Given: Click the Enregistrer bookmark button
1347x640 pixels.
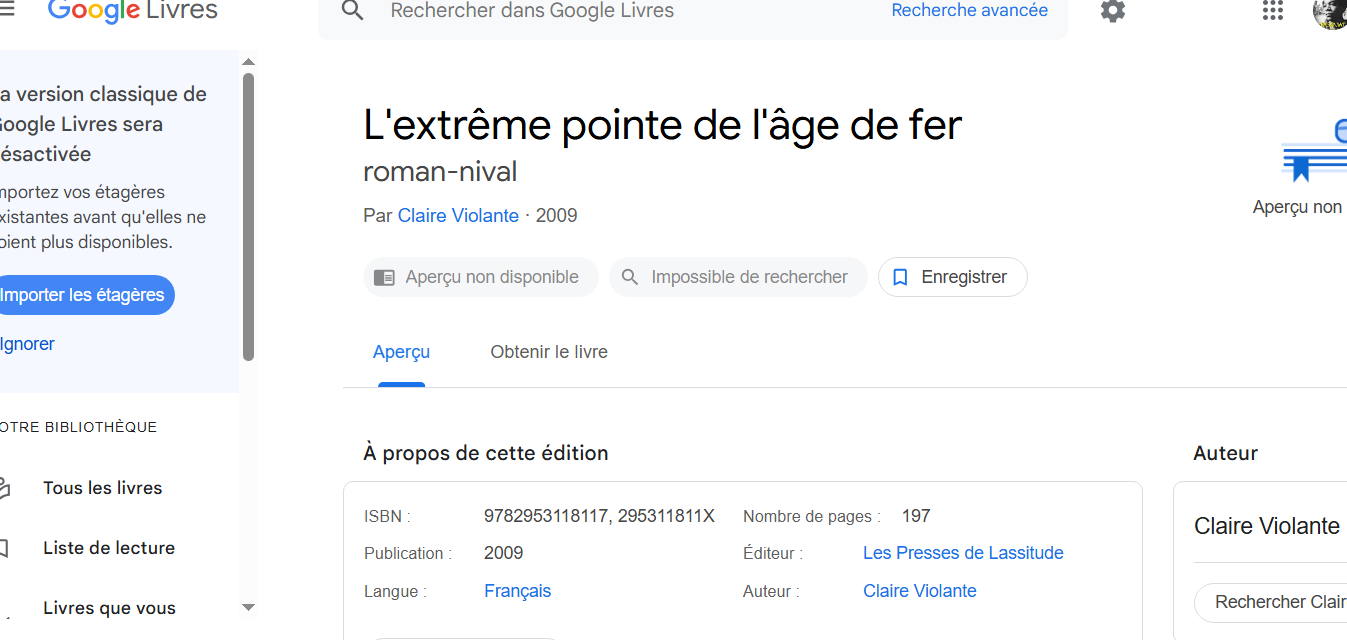Looking at the screenshot, I should [x=952, y=277].
